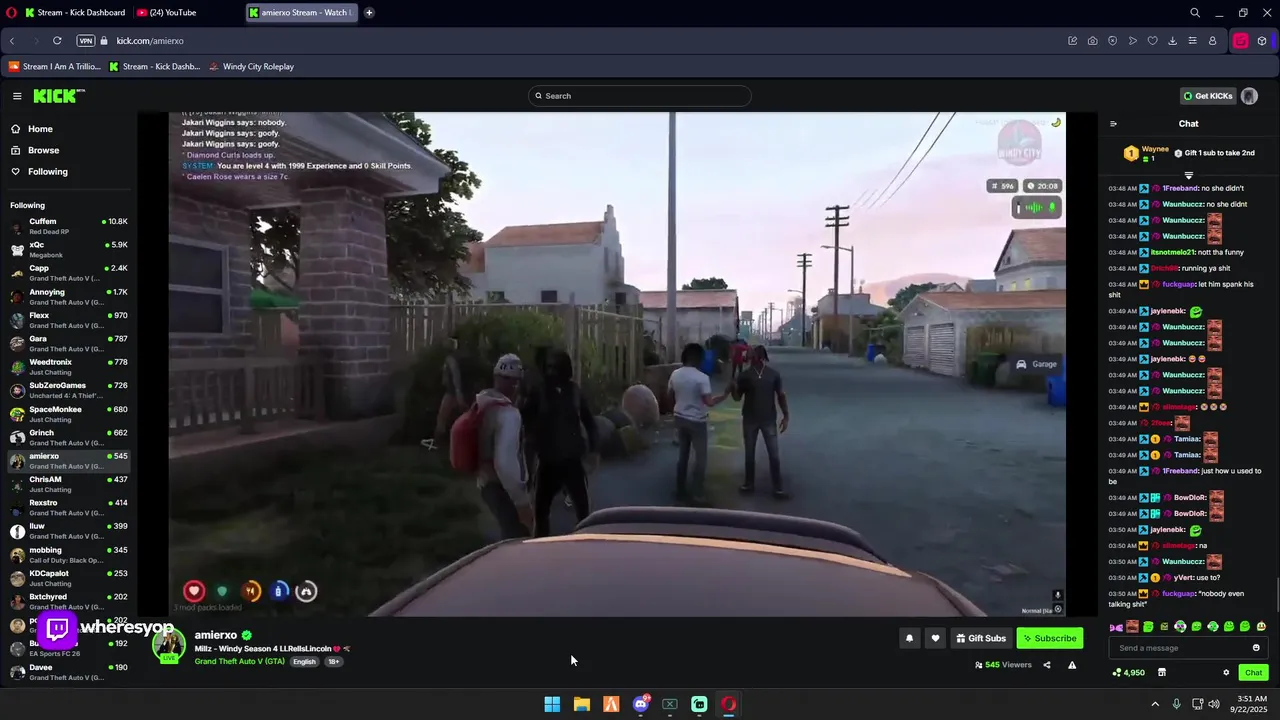
Task: Focus the Kick search bar
Action: [x=640, y=96]
